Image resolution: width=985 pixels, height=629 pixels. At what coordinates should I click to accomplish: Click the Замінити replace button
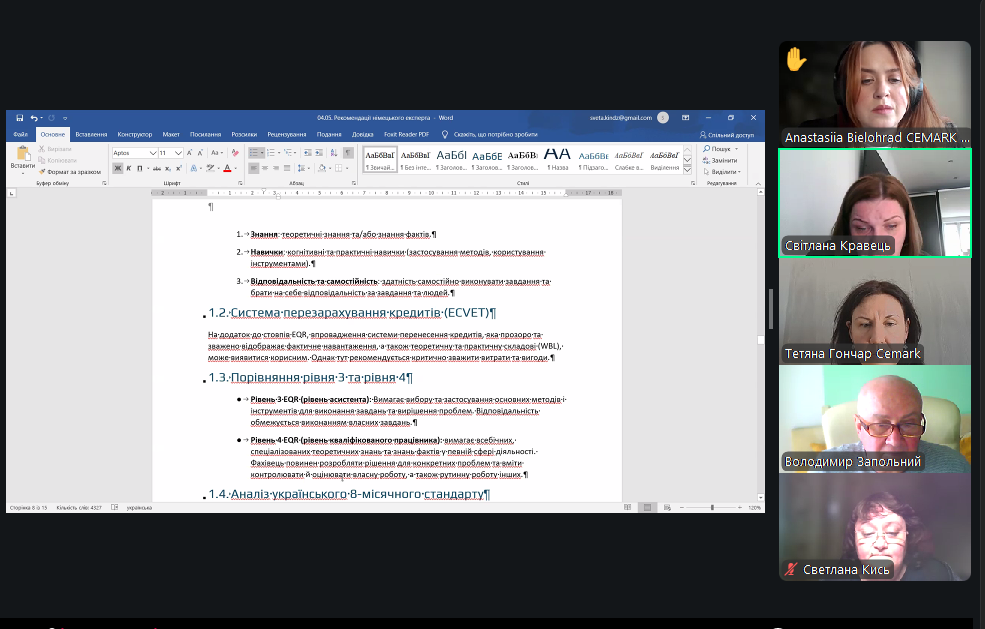(720, 160)
